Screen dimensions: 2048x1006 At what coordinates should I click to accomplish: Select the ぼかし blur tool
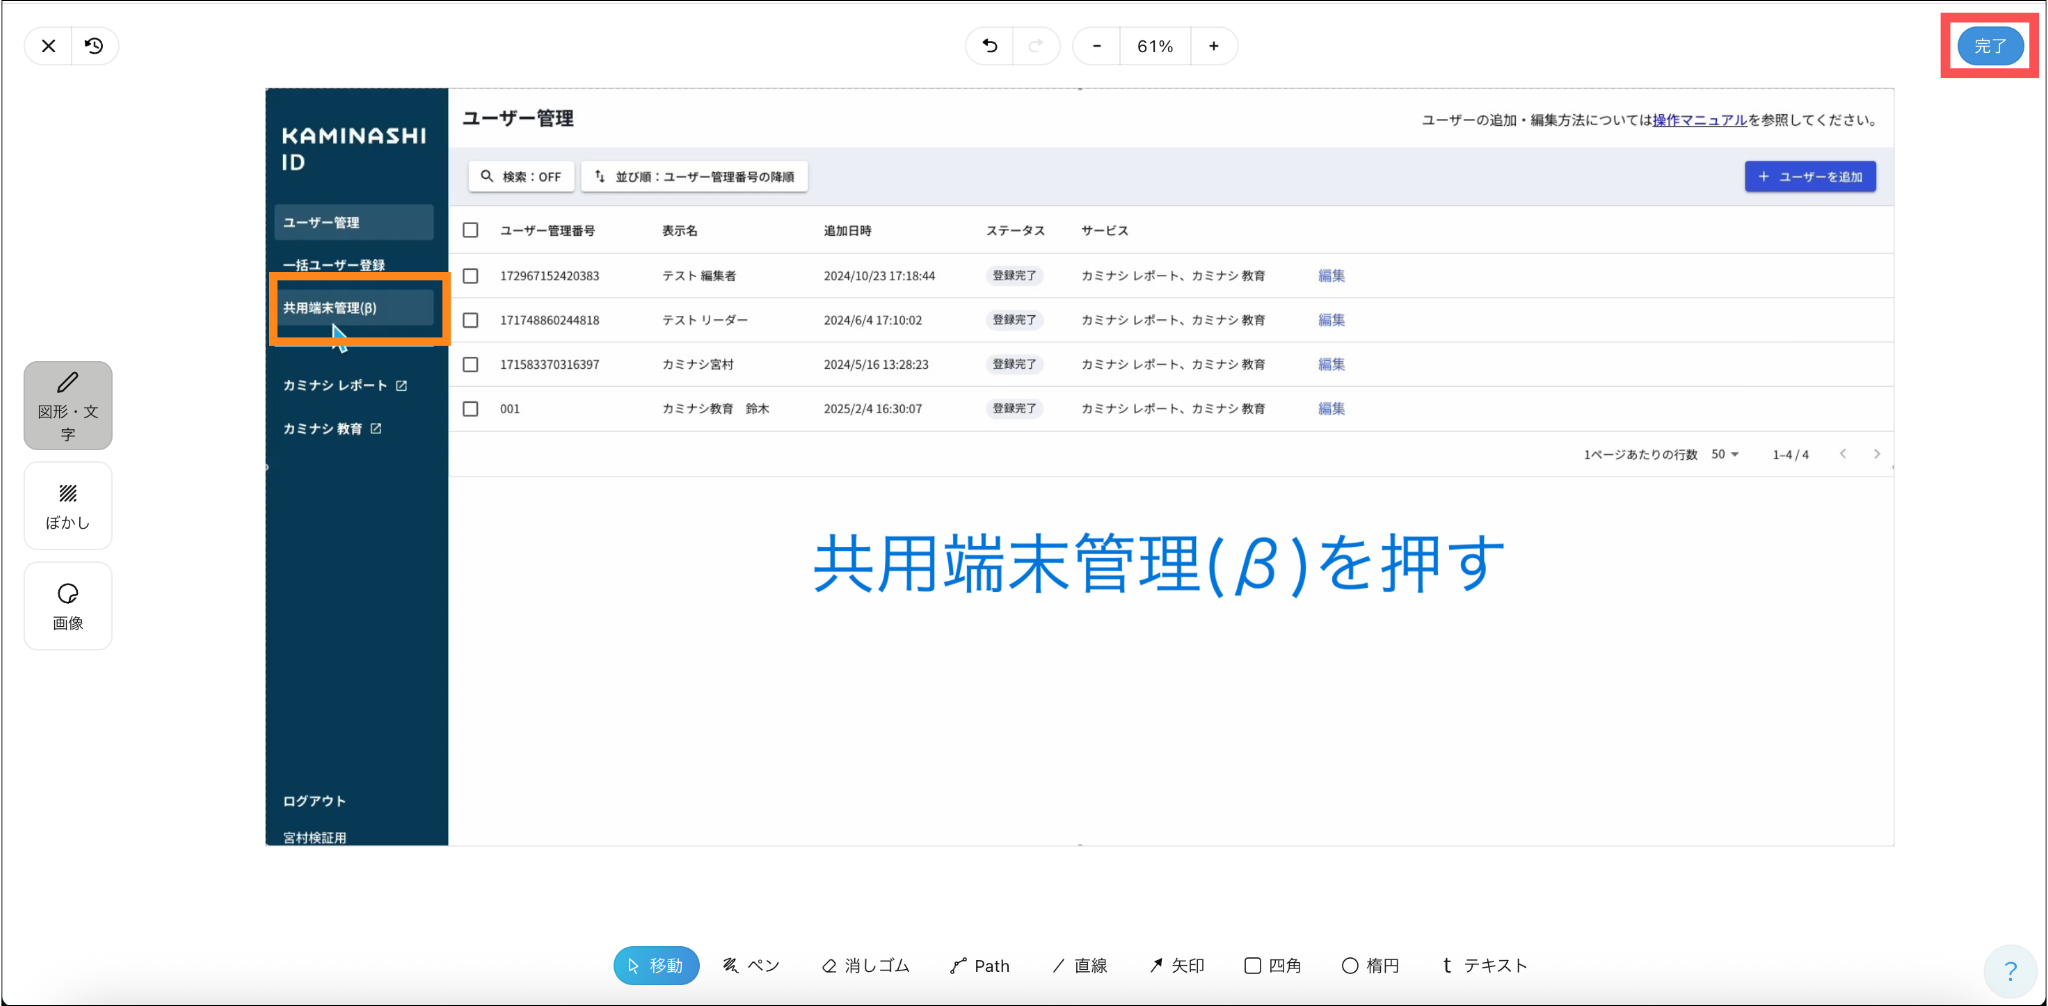point(68,506)
